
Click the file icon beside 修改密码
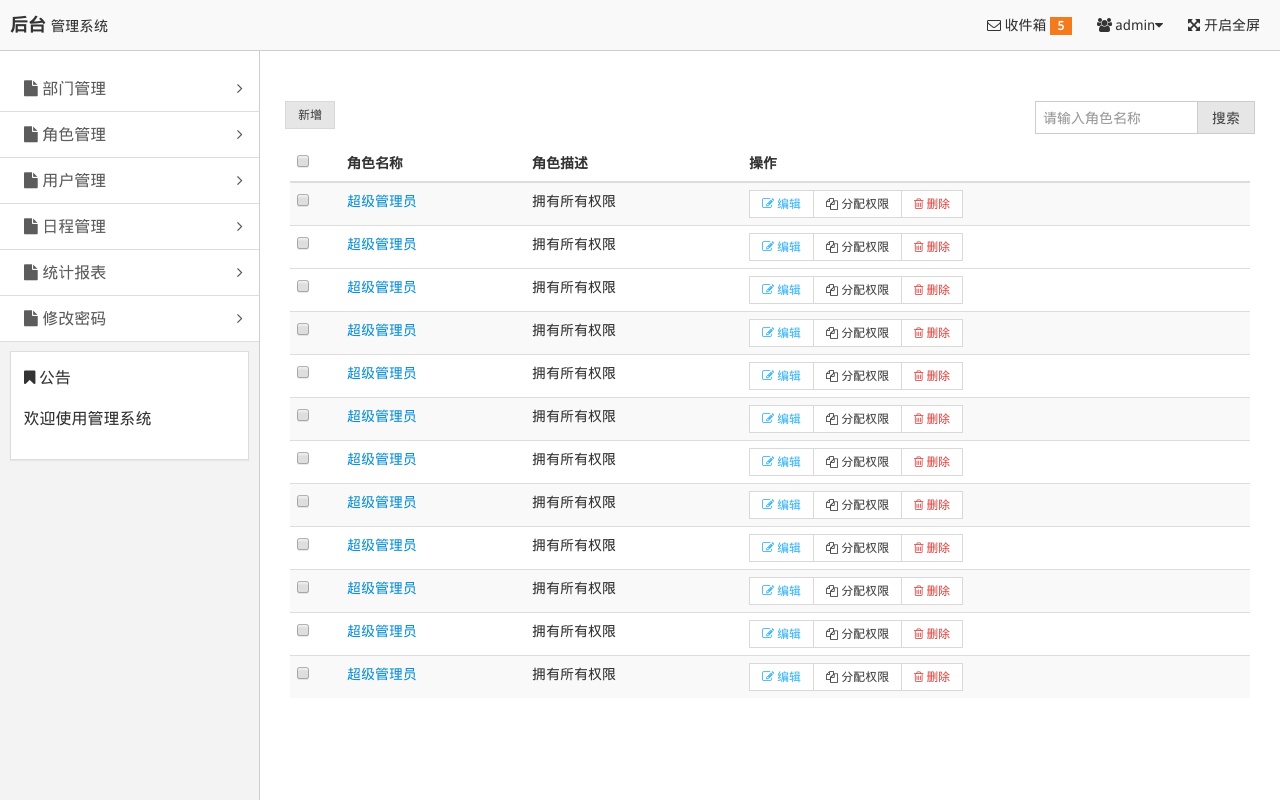(31, 318)
